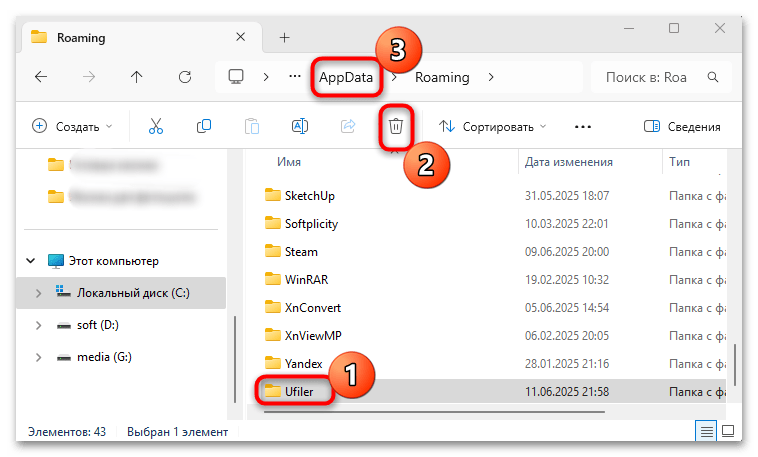Expand media (G:) drive node
Screen dimensions: 758x457
(x=38, y=357)
